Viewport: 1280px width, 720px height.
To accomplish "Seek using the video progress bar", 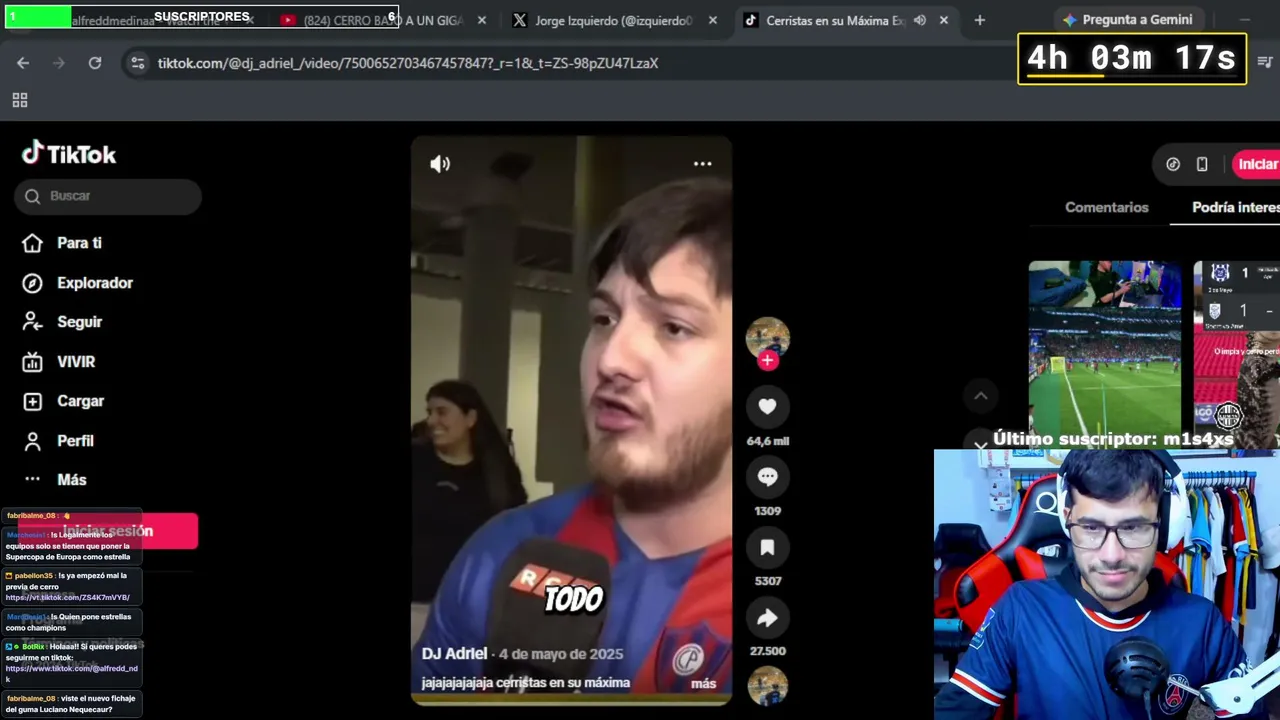I will 571,701.
